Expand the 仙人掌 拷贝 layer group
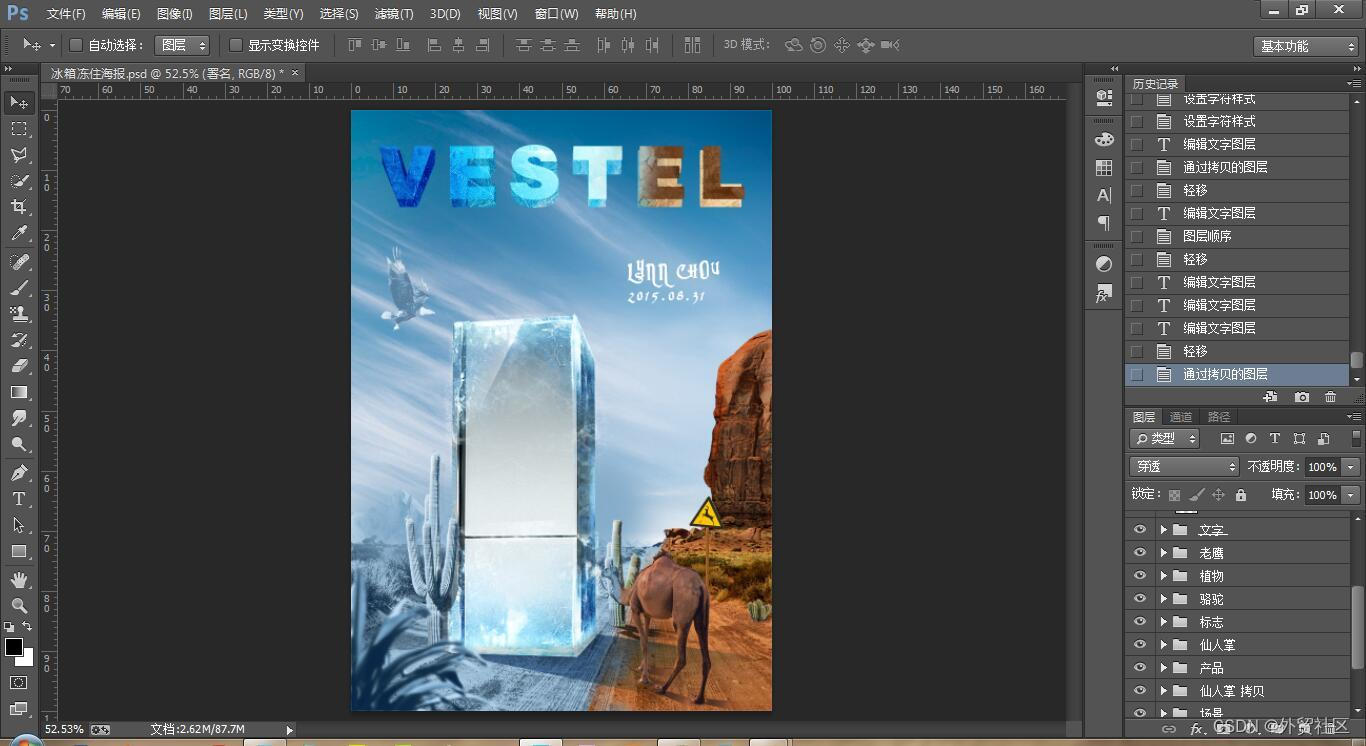The width and height of the screenshot is (1366, 746). (x=1163, y=690)
